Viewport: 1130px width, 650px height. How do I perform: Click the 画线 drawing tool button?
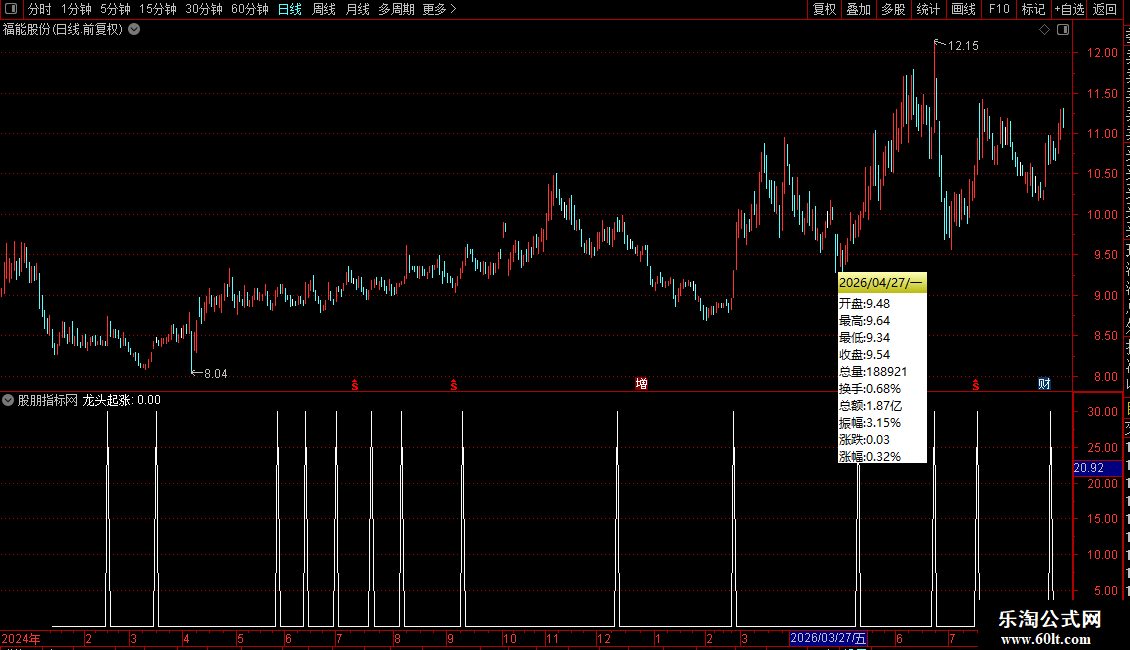(x=963, y=9)
